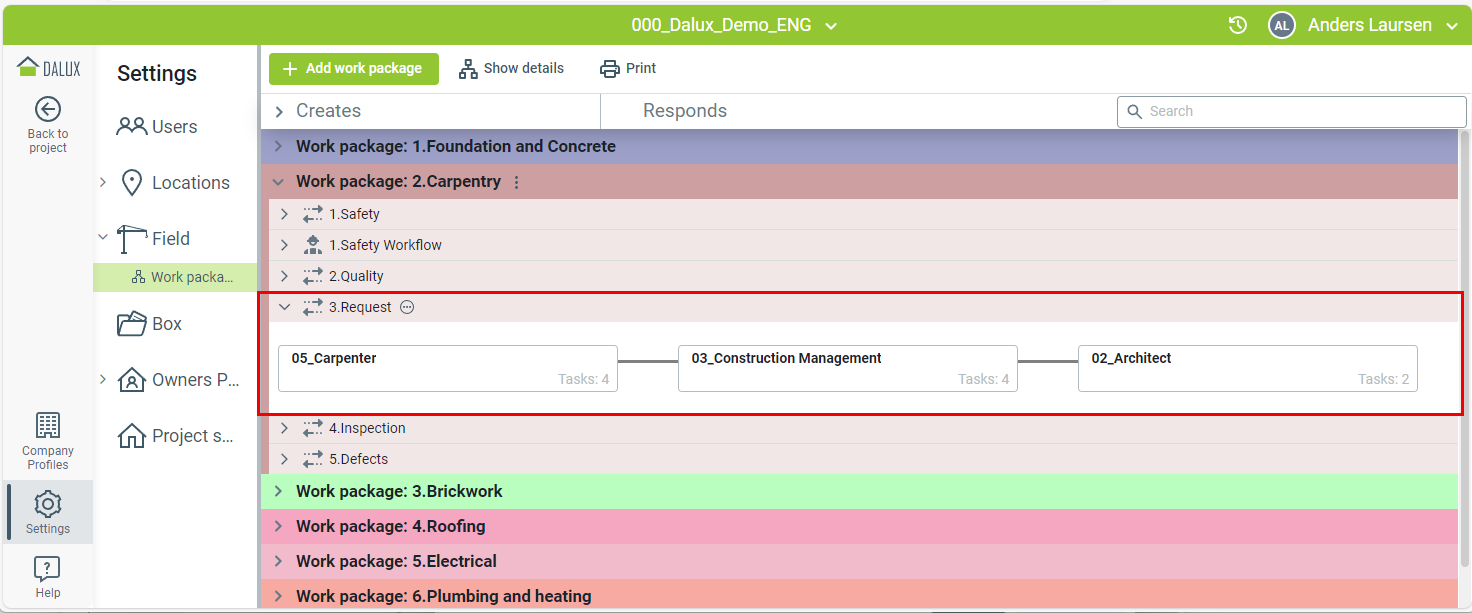This screenshot has width=1472, height=613.
Task: Expand Work package 3.Brickwork green row
Action: pos(278,491)
